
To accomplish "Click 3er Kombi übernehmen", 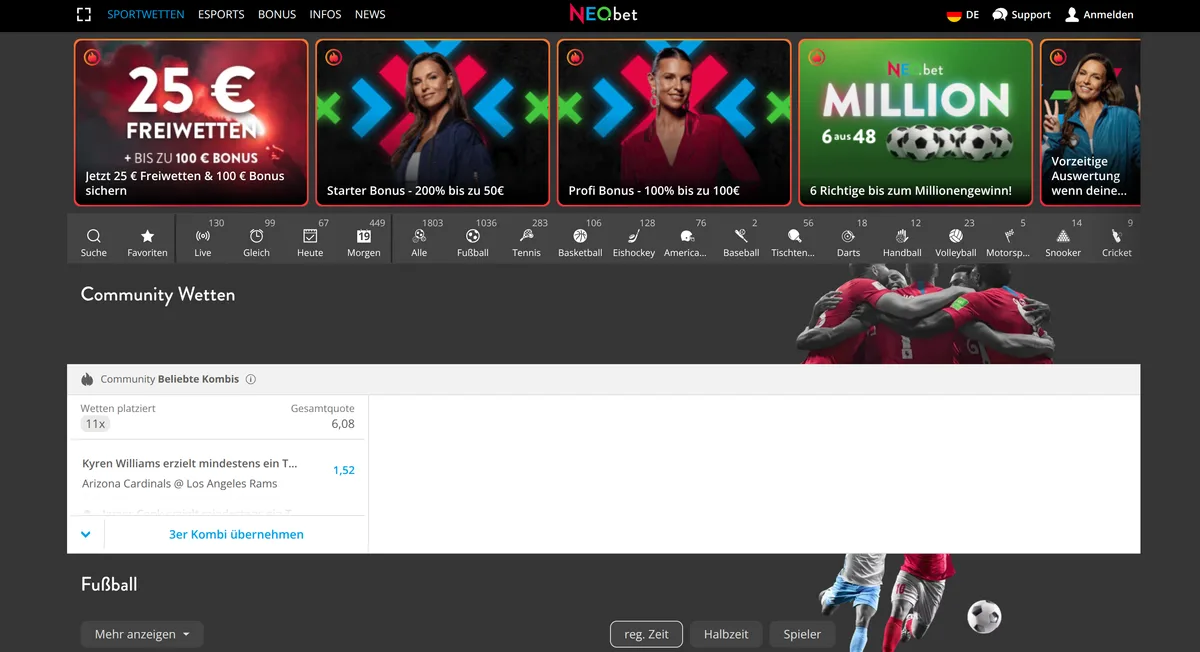I will coord(236,534).
